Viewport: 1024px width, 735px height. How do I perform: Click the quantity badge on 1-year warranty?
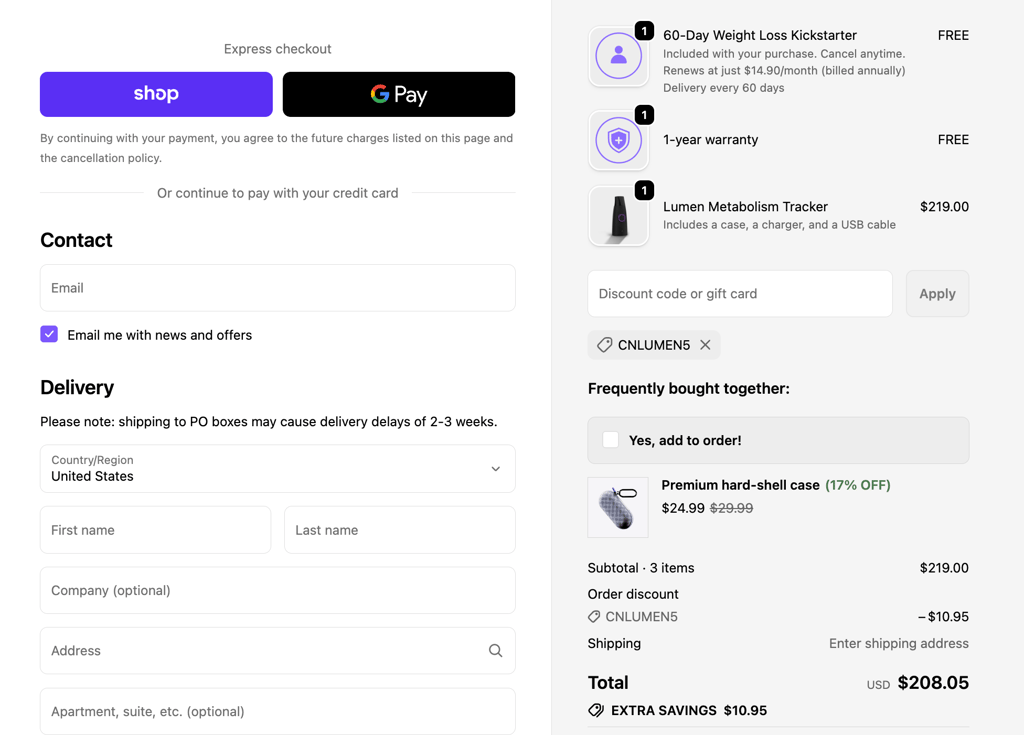pyautogui.click(x=645, y=115)
